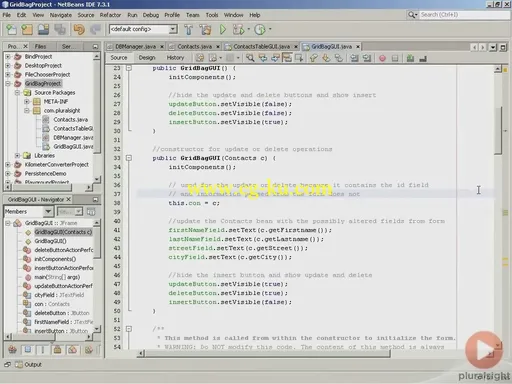Switch to the Files panel tab
512x384 pixels.
40,46
